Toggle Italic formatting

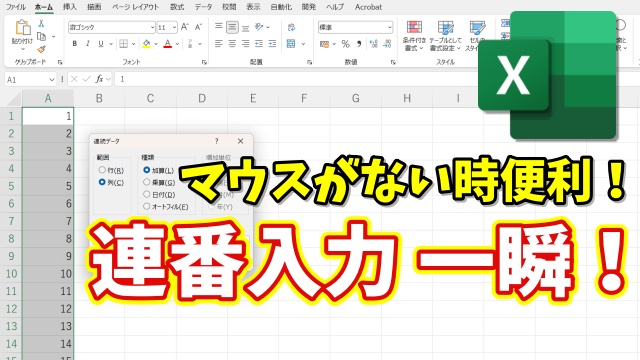pos(87,44)
